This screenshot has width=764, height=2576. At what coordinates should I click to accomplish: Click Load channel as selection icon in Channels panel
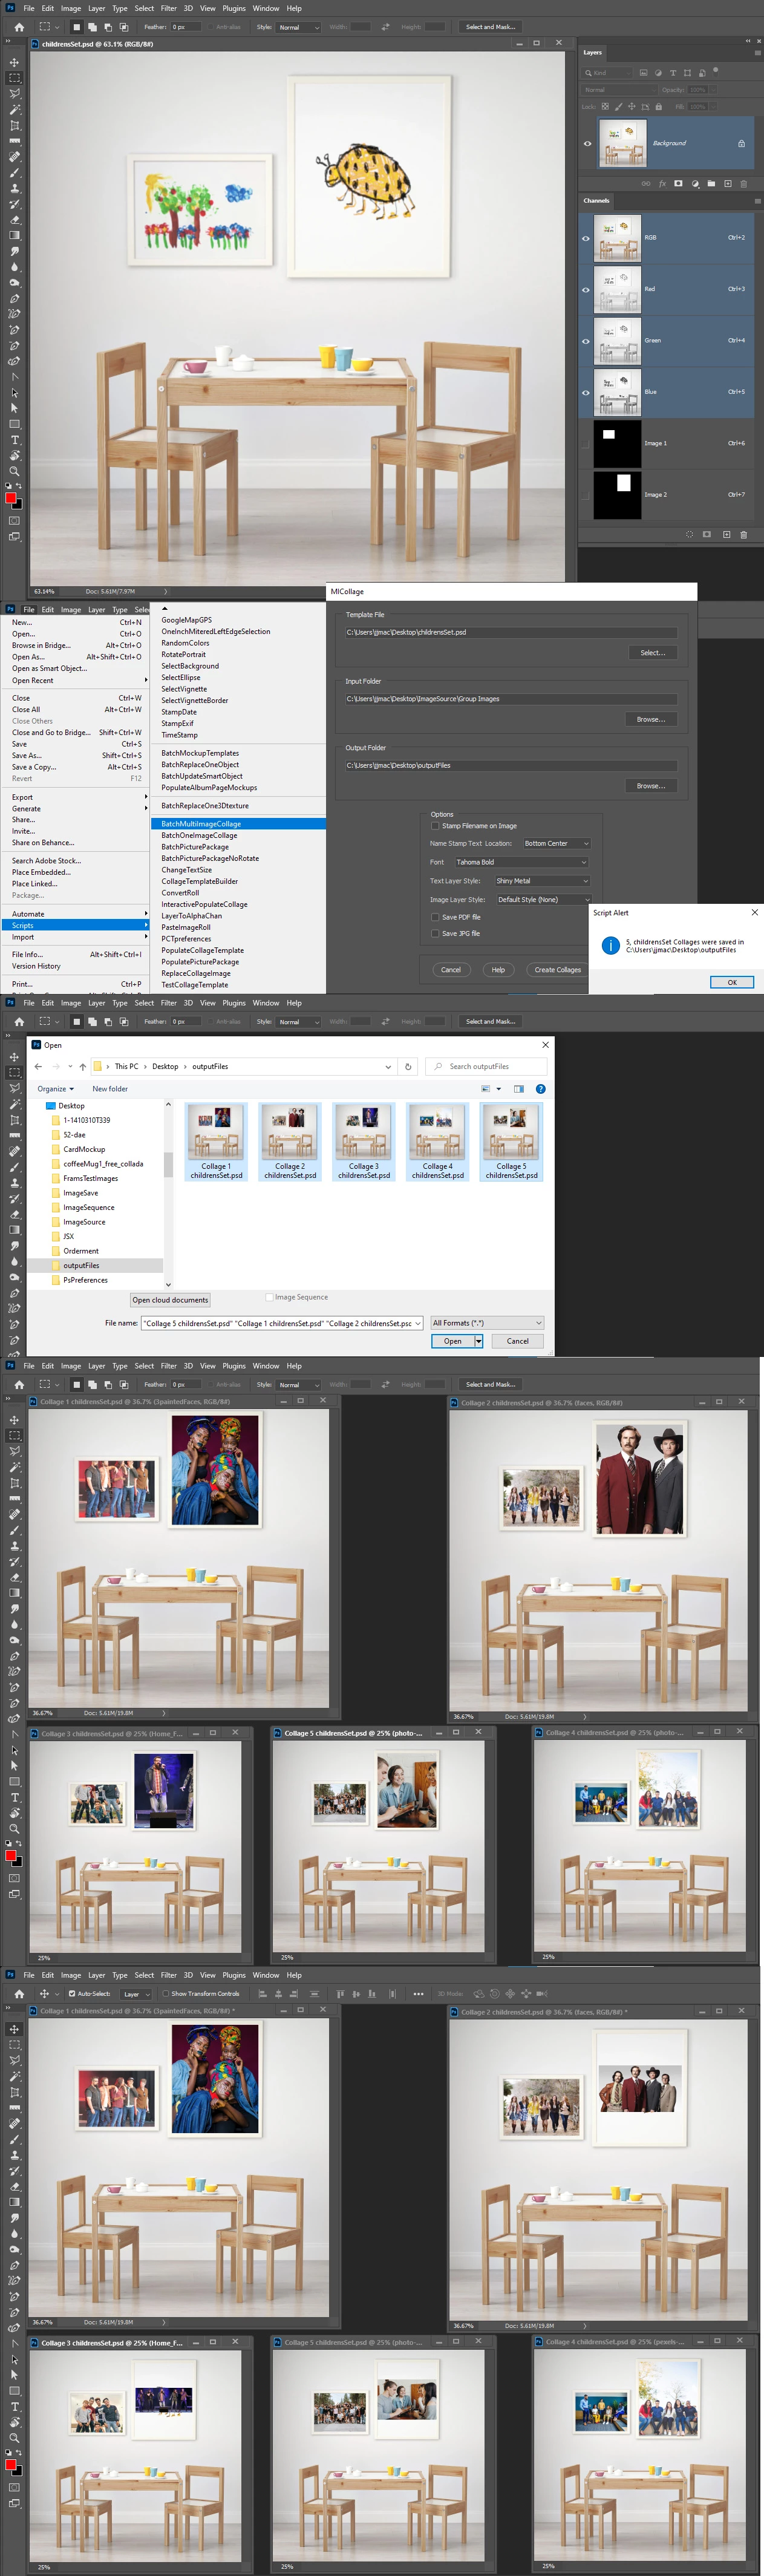[x=689, y=534]
